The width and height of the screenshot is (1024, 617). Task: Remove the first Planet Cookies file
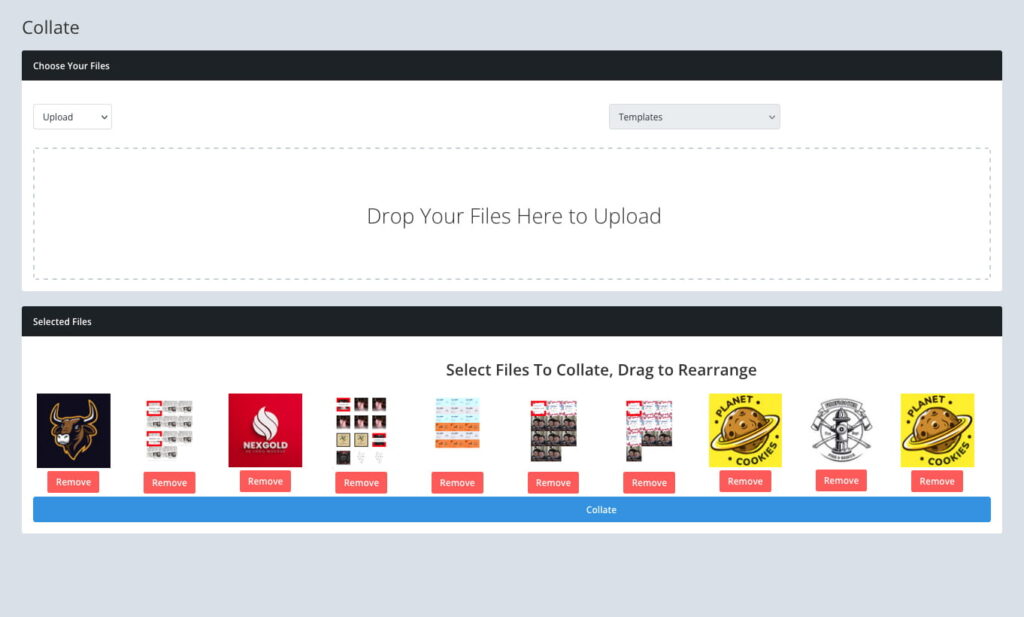click(745, 481)
